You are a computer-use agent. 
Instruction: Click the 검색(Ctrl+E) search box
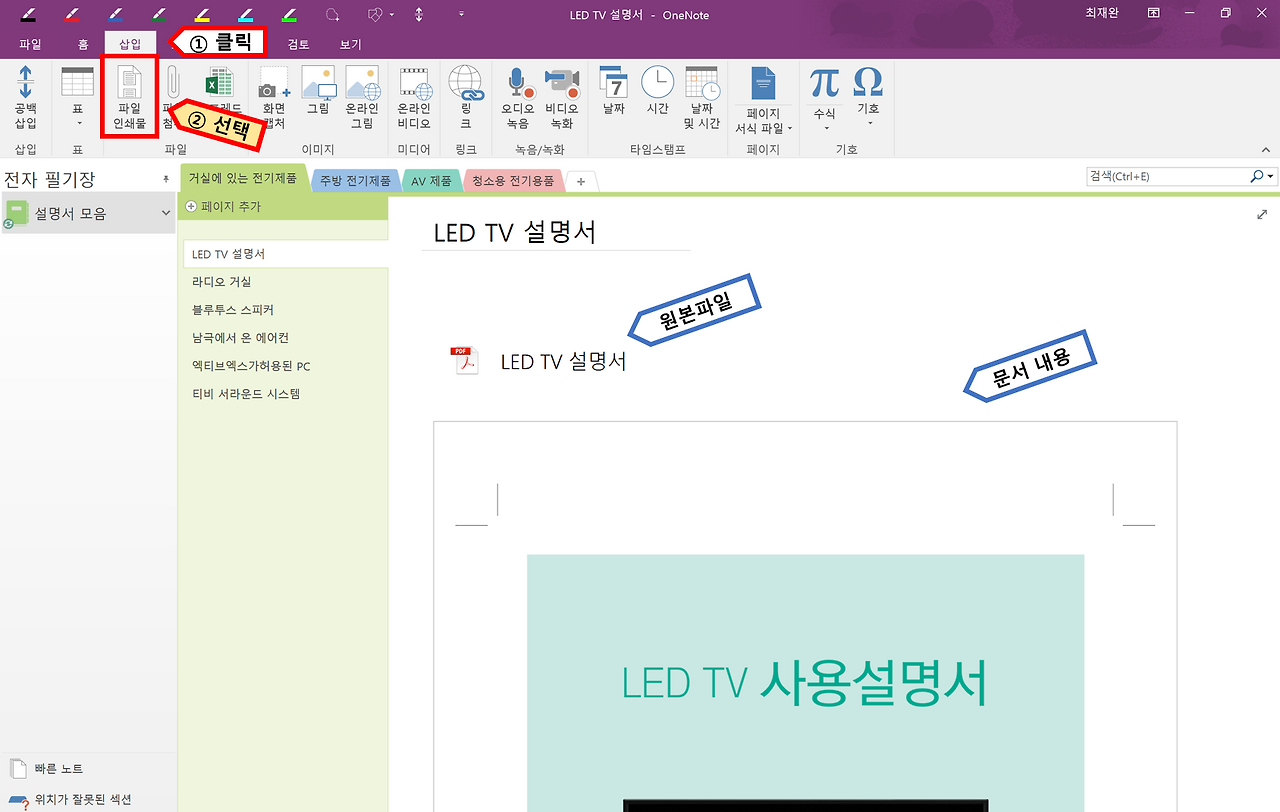(x=1168, y=177)
